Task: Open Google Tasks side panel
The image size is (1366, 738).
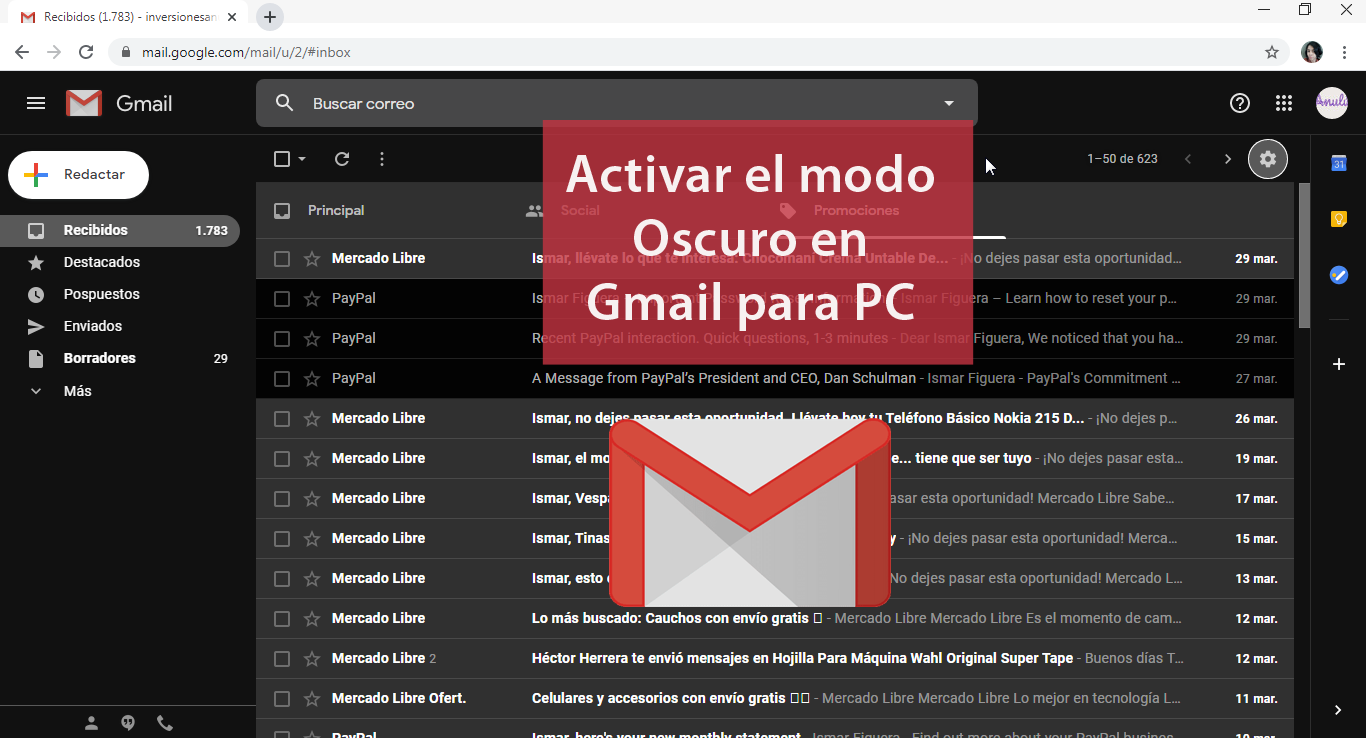Action: pos(1339,275)
